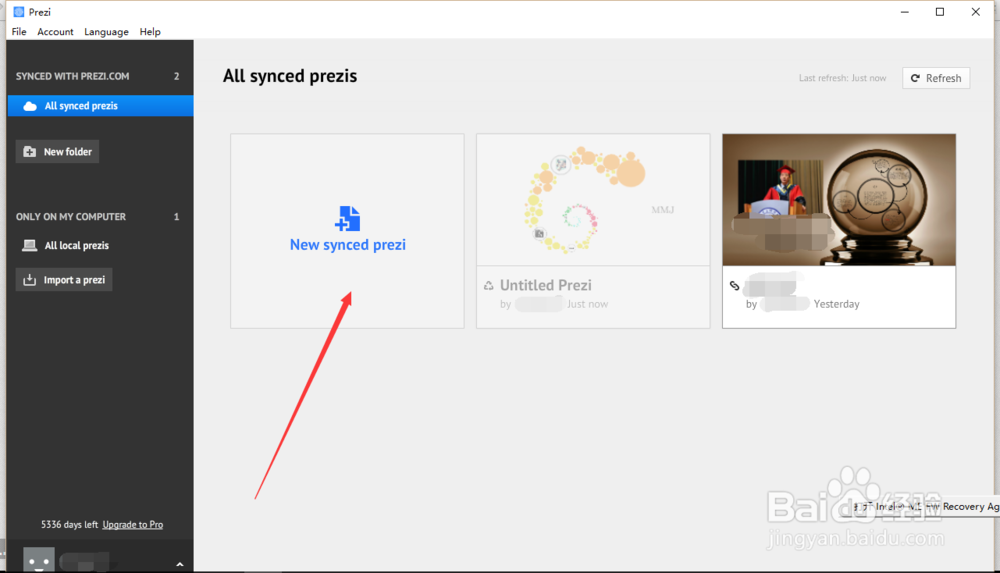
Task: Minimize the Prezi window
Action: tap(904, 12)
